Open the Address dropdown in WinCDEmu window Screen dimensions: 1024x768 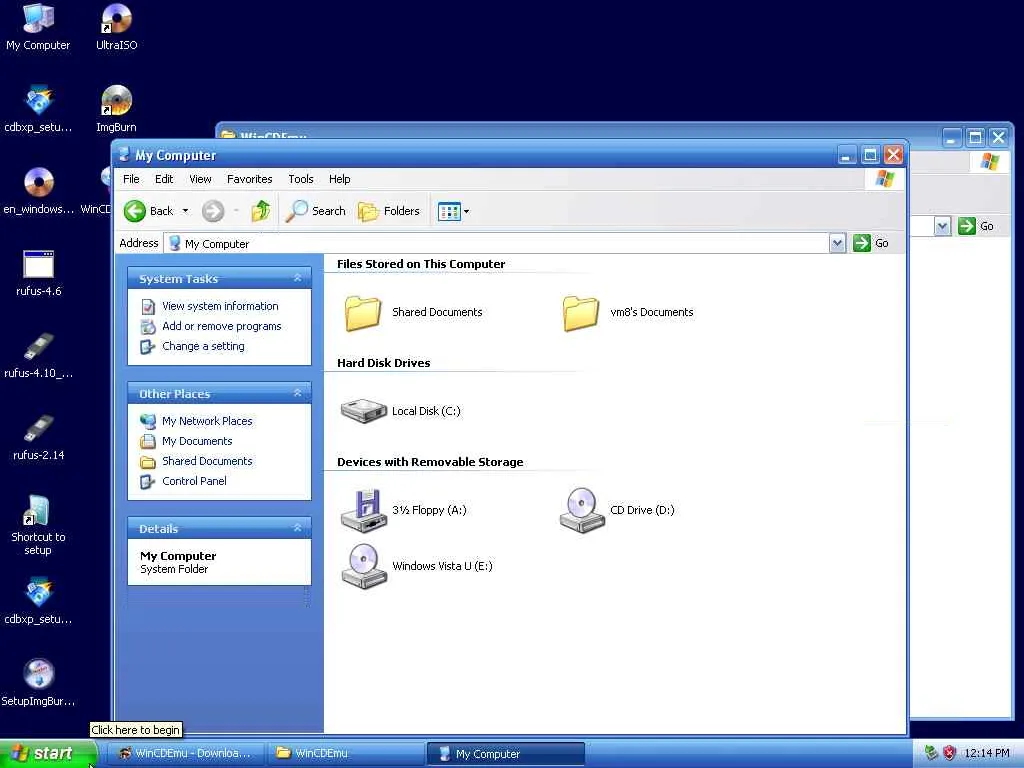pyautogui.click(x=942, y=227)
